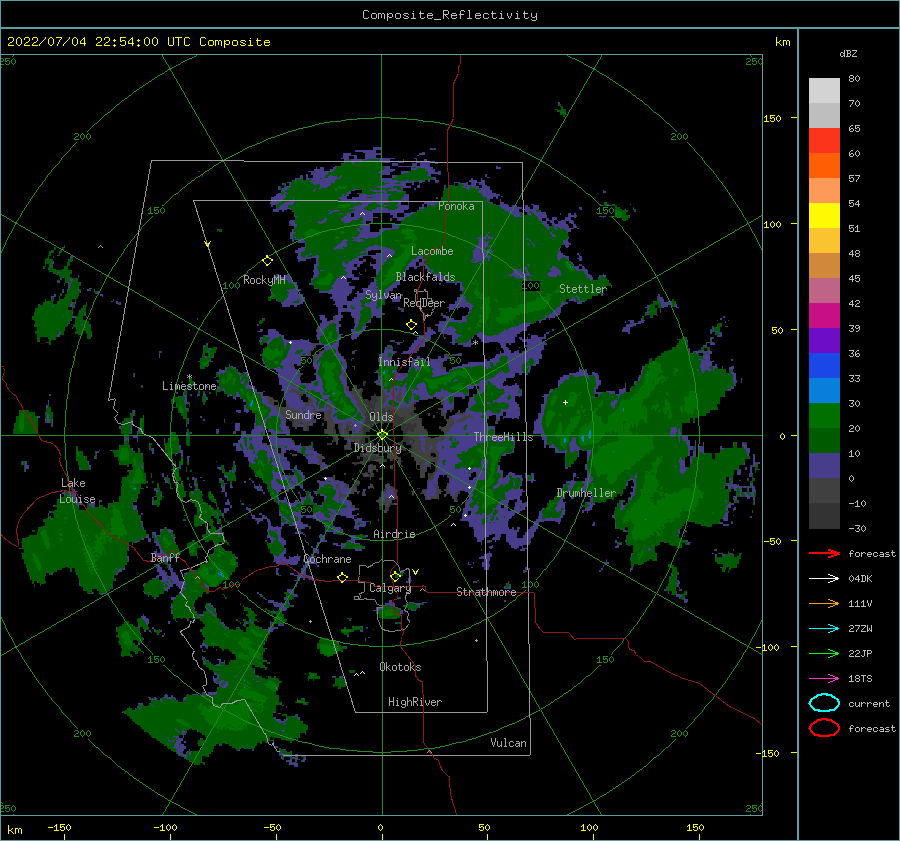Click the Banff label

pyautogui.click(x=165, y=557)
